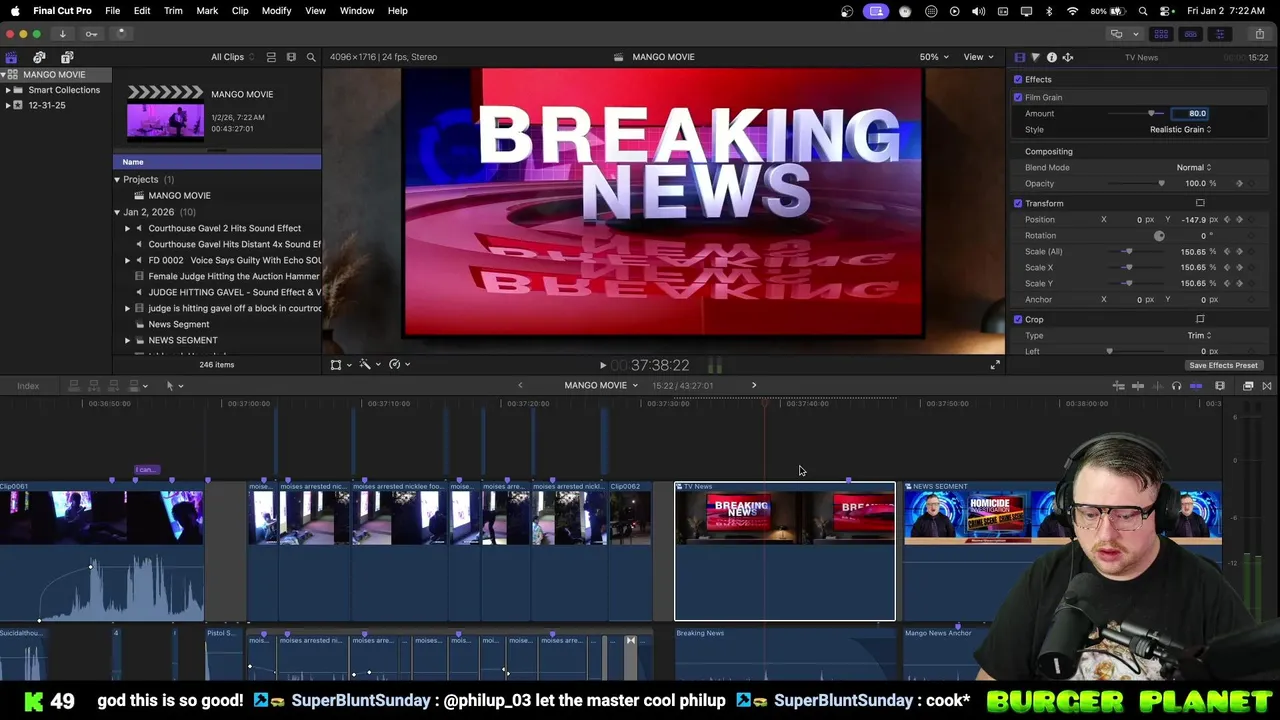This screenshot has height=720, width=1280.
Task: Open the Photos and Audio sidebar
Action: (39, 57)
